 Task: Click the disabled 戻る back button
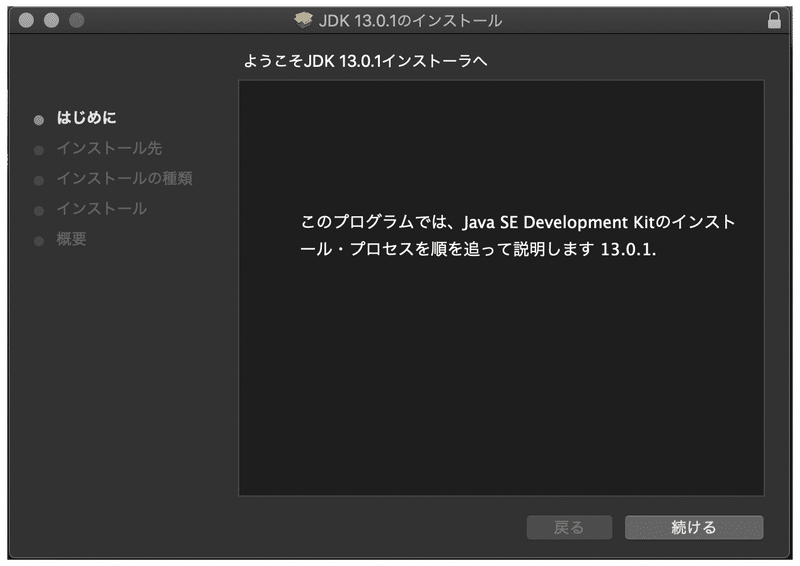(569, 527)
